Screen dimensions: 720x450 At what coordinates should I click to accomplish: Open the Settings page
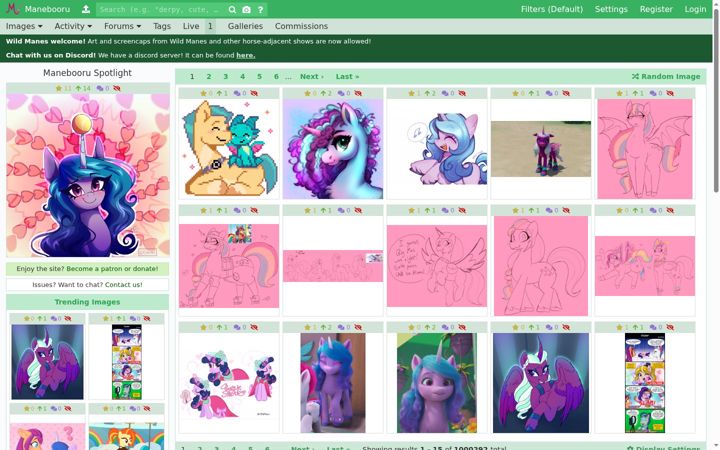click(611, 9)
